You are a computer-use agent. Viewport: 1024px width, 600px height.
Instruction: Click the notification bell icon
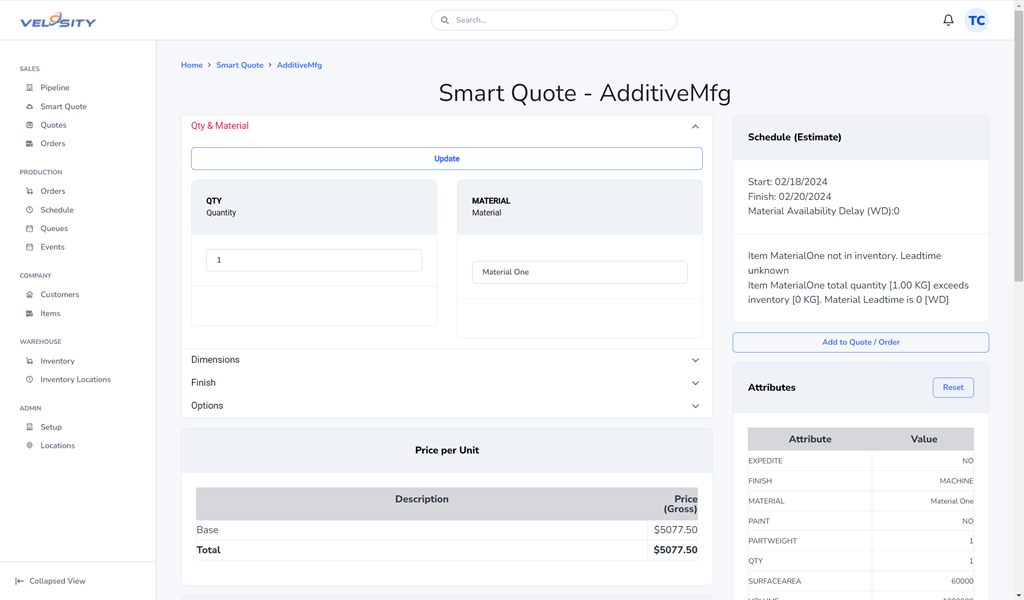[x=948, y=20]
